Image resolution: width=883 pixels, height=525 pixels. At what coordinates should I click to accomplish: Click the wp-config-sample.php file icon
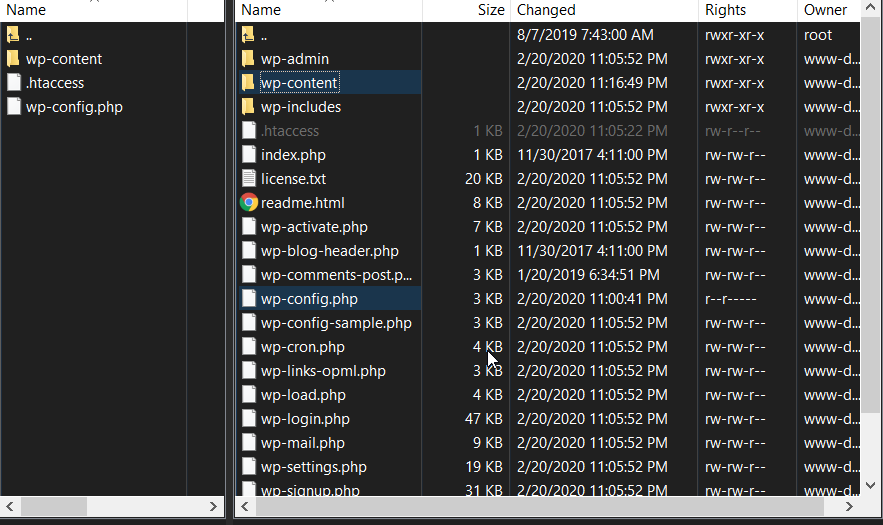pyautogui.click(x=248, y=323)
